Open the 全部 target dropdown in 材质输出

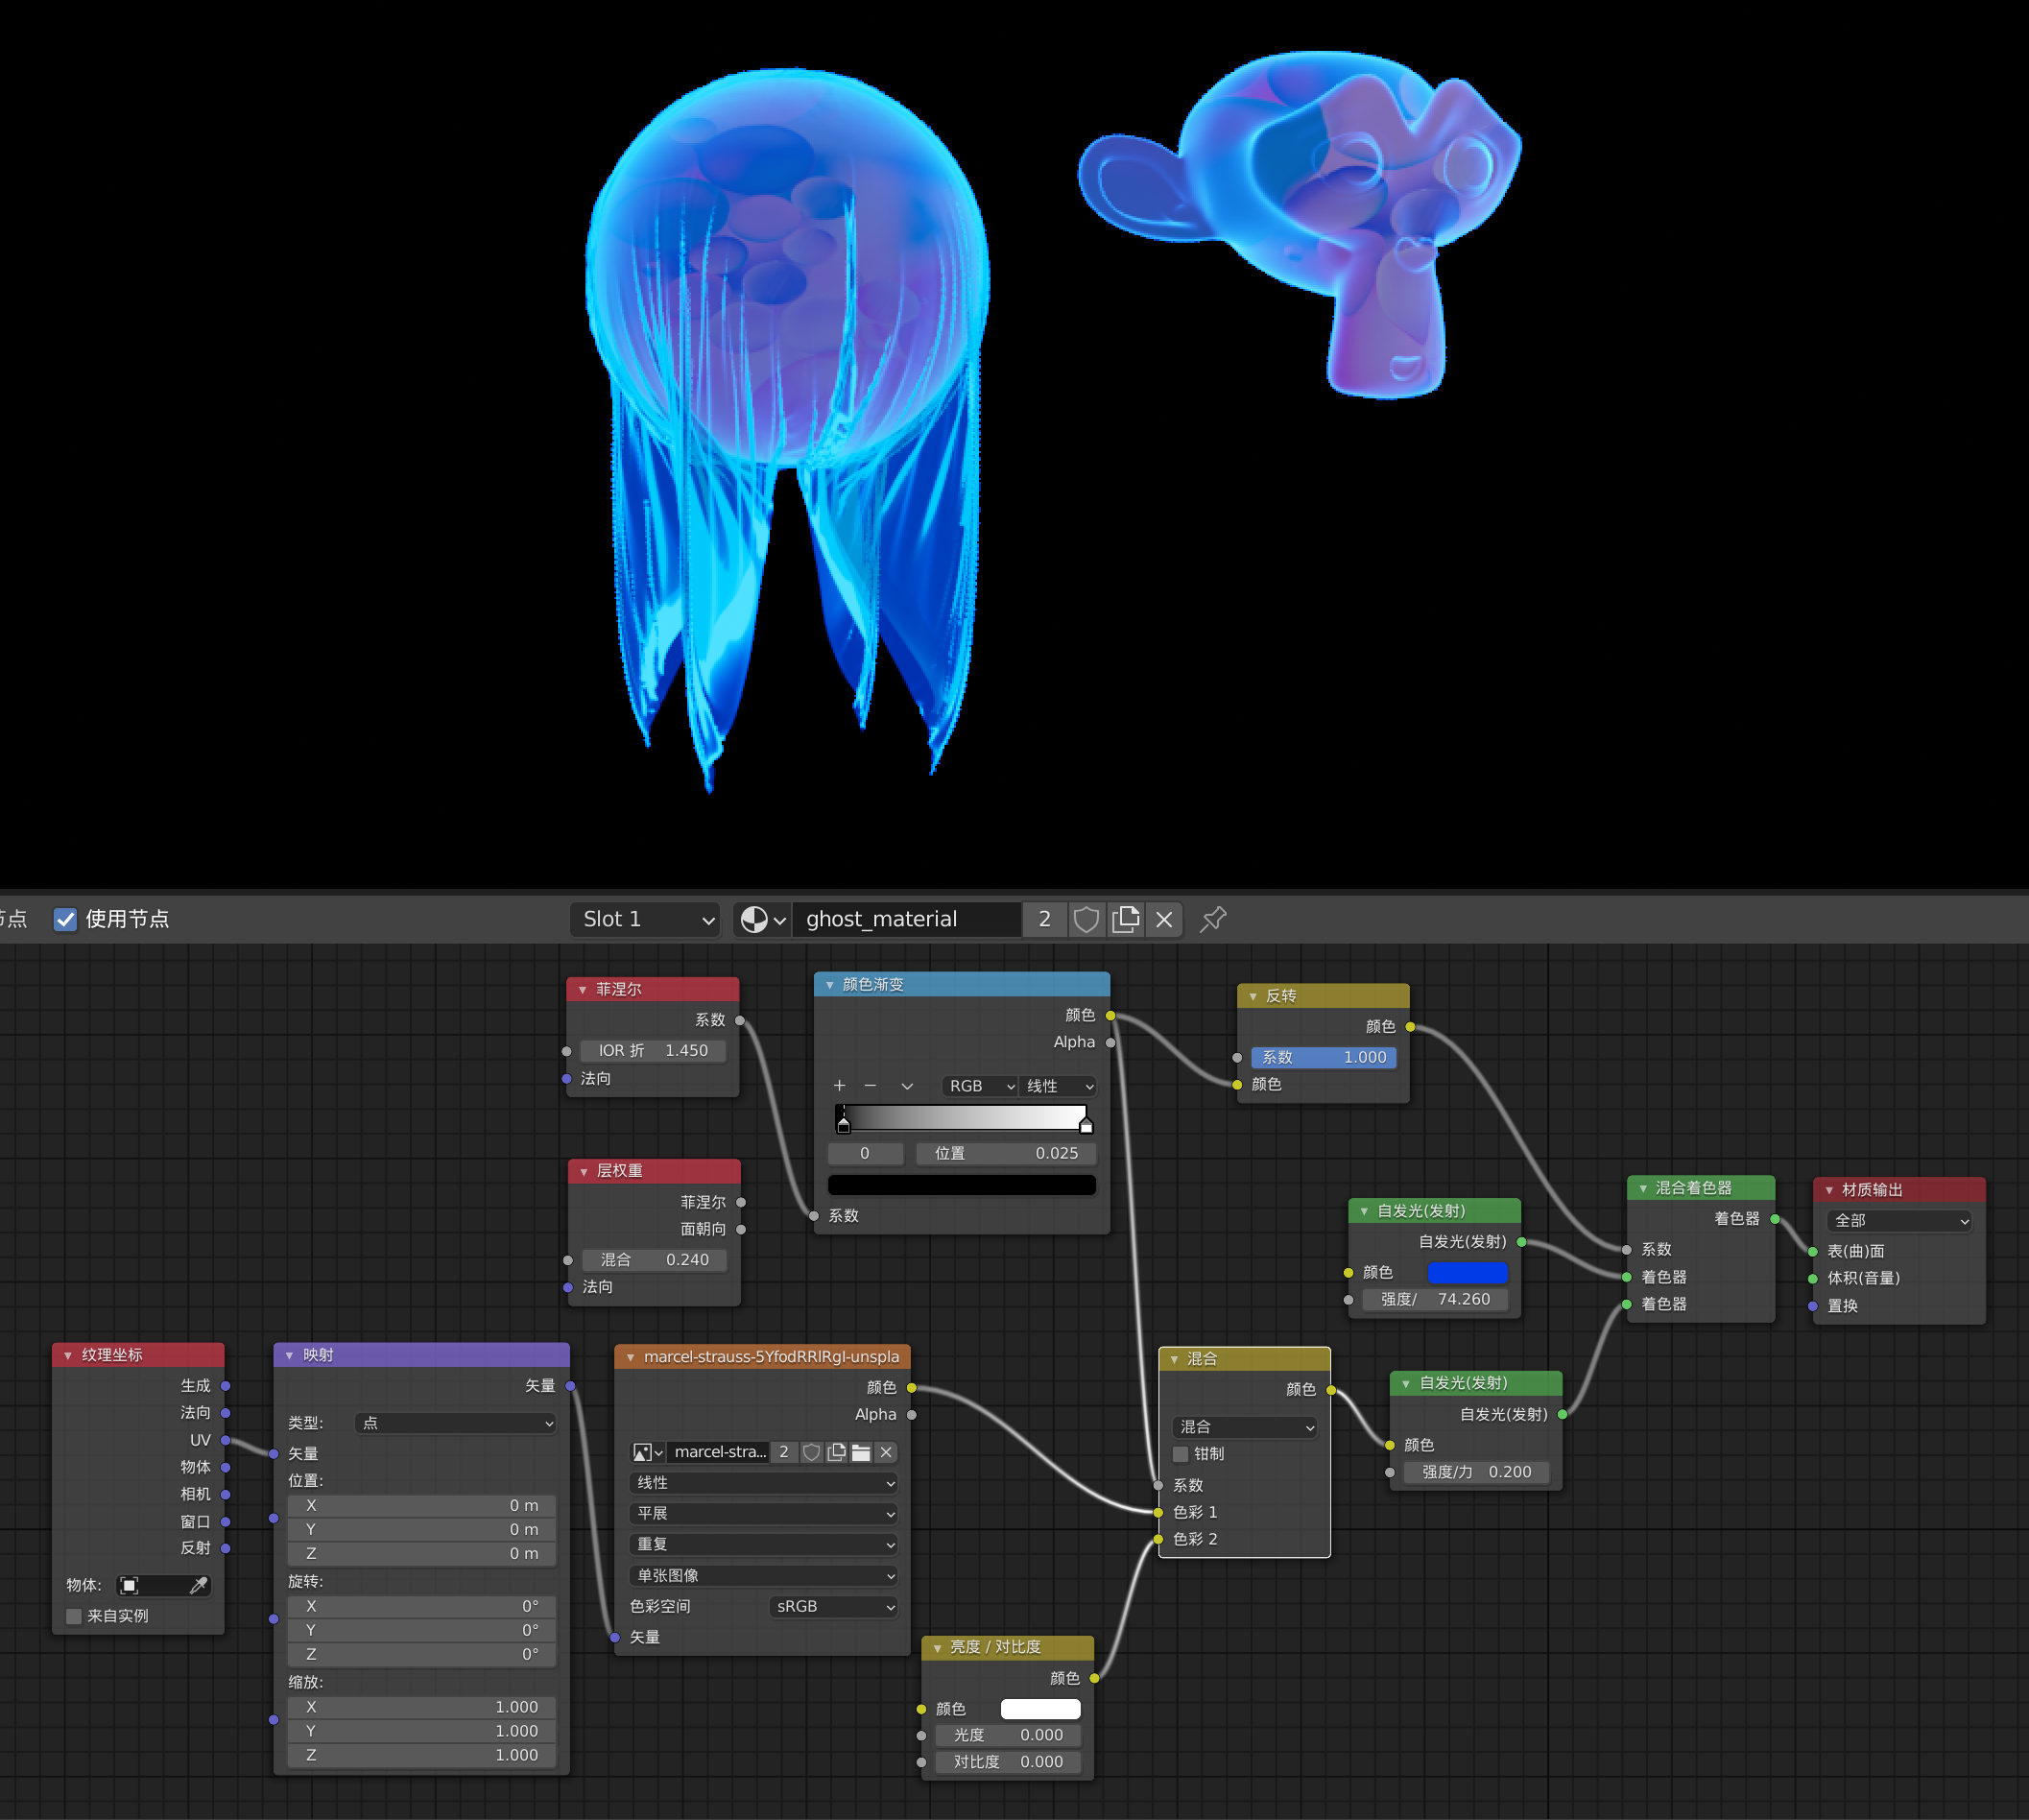pyautogui.click(x=1899, y=1220)
